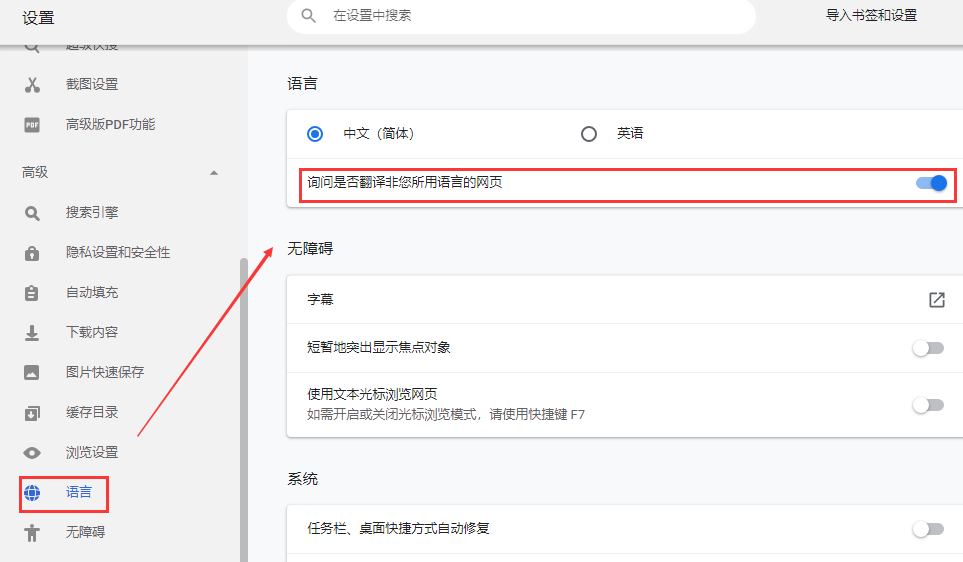
Task: Click the scissors icon for 截图设置
Action: point(32,85)
